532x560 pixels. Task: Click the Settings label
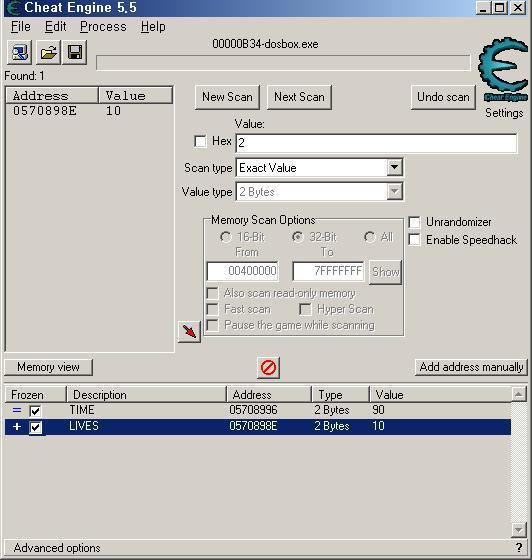[504, 113]
